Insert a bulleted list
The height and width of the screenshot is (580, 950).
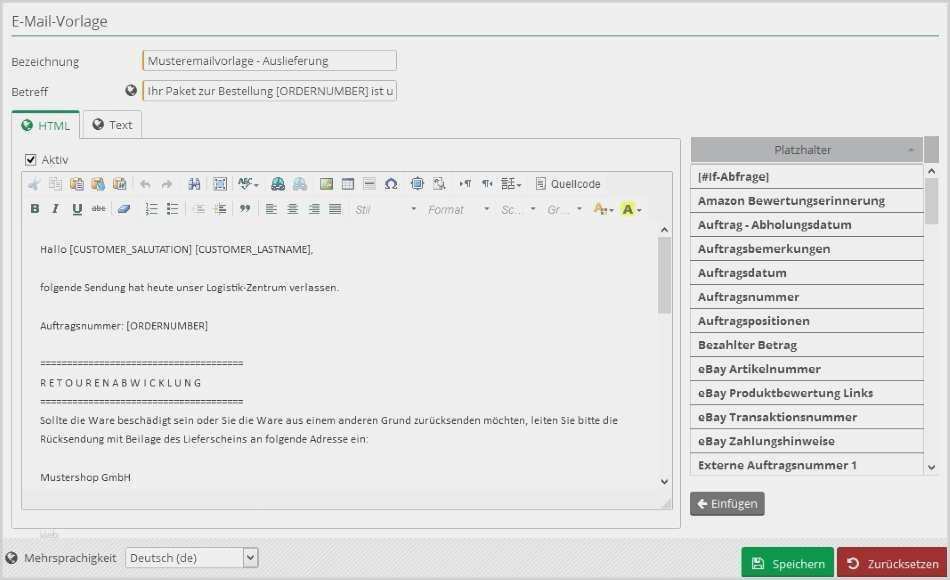(x=172, y=209)
